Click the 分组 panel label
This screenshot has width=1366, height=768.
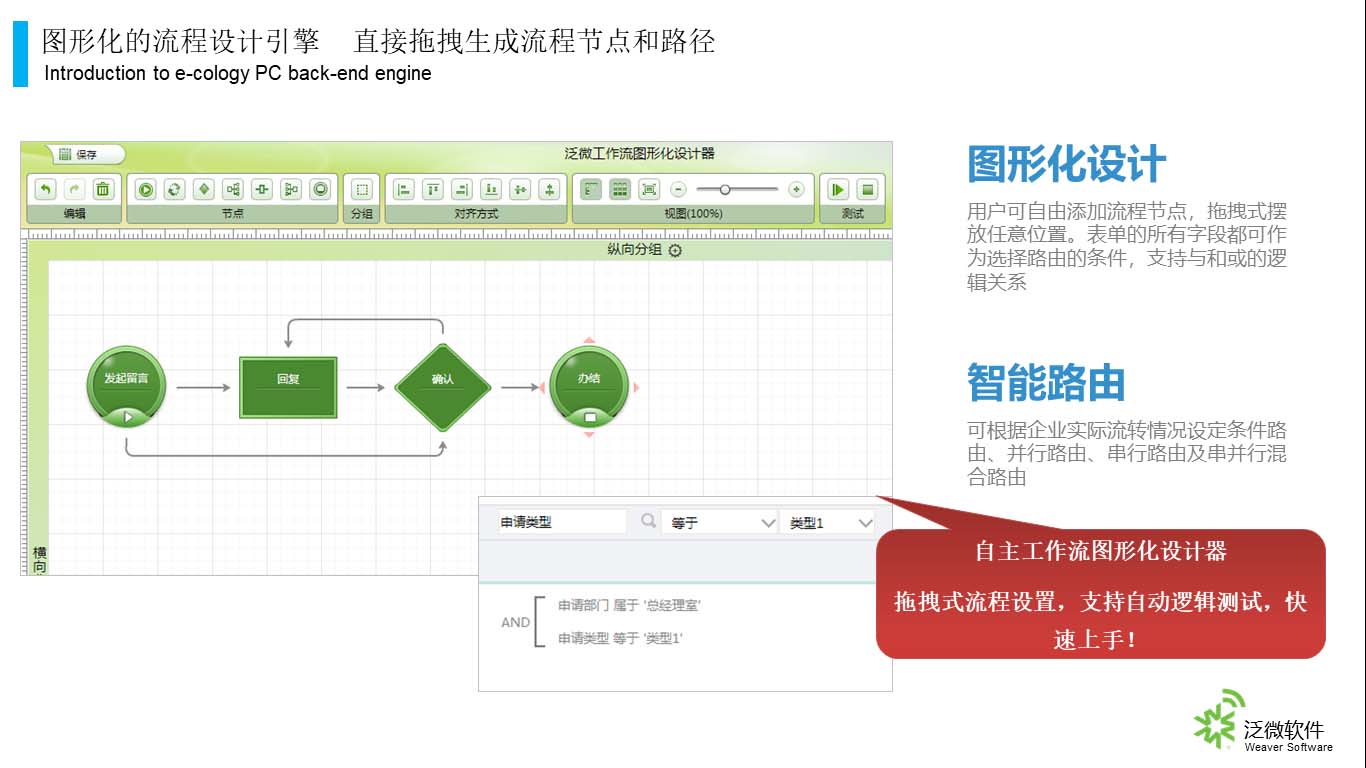362,214
